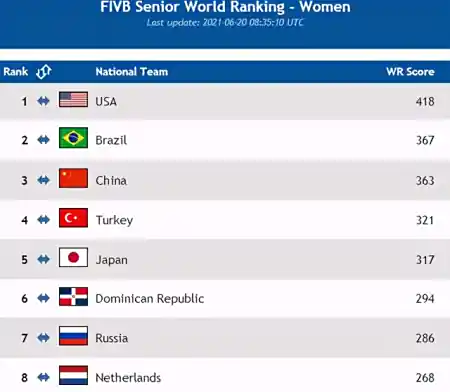Click the FIVB Senior World Ranking title
The height and width of the screenshot is (392, 450).
[225, 7]
